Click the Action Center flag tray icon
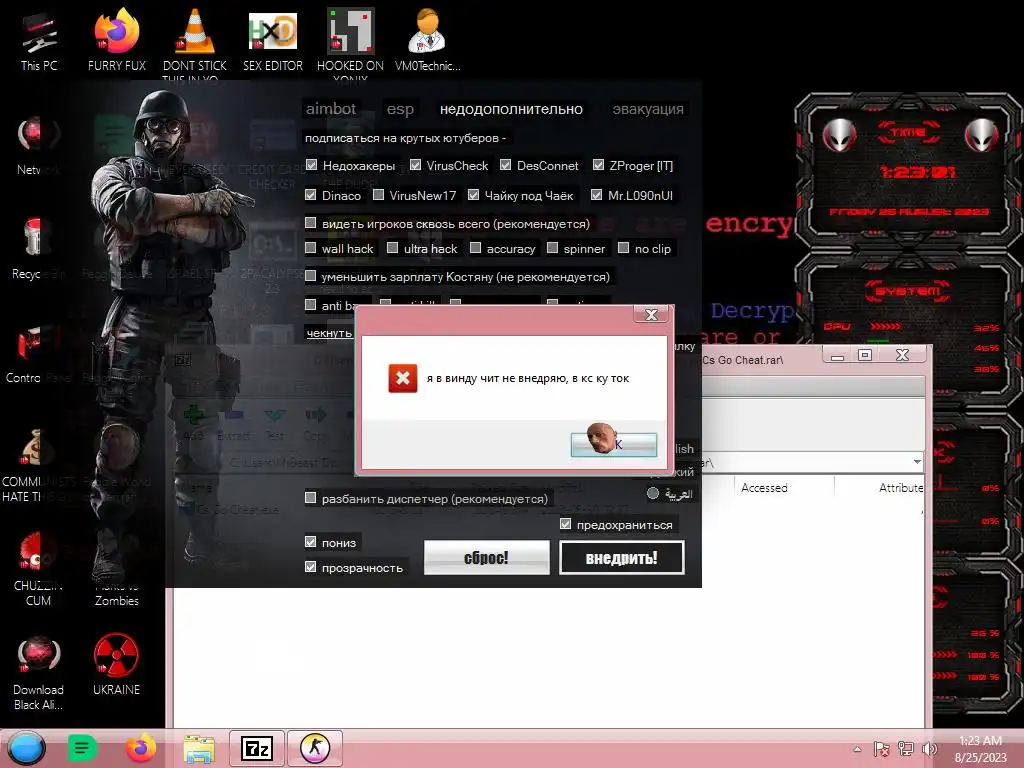The image size is (1024, 768). click(881, 749)
